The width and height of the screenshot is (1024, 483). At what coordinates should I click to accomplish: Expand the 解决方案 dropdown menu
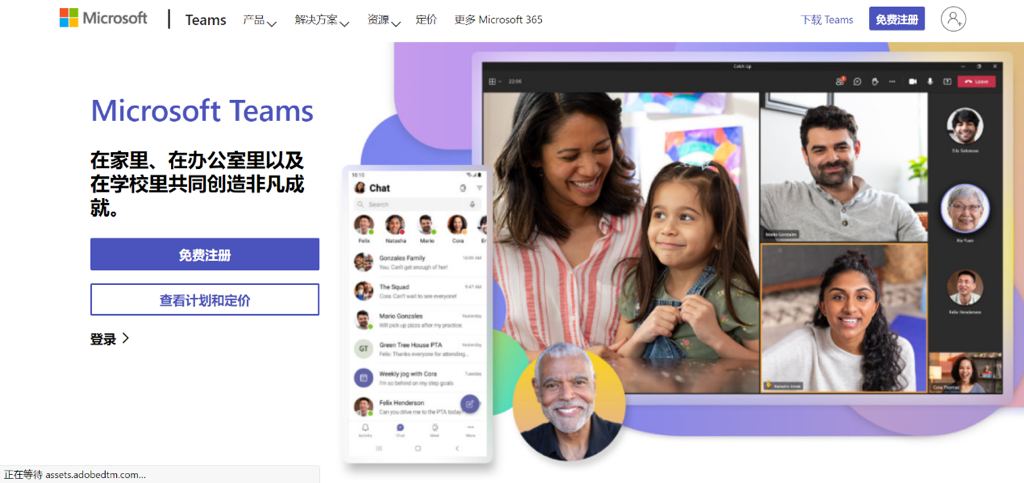tap(322, 20)
